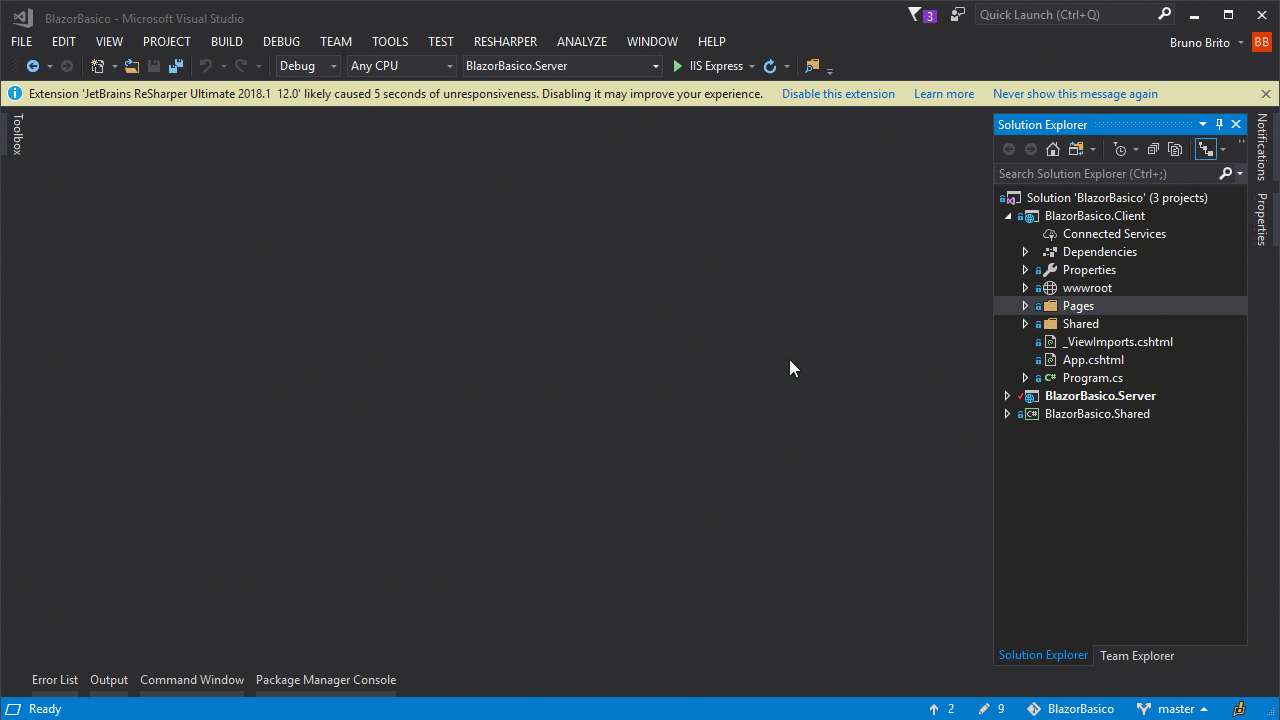The height and width of the screenshot is (720, 1280).
Task: Open the TOOLS menu
Action: tap(390, 42)
